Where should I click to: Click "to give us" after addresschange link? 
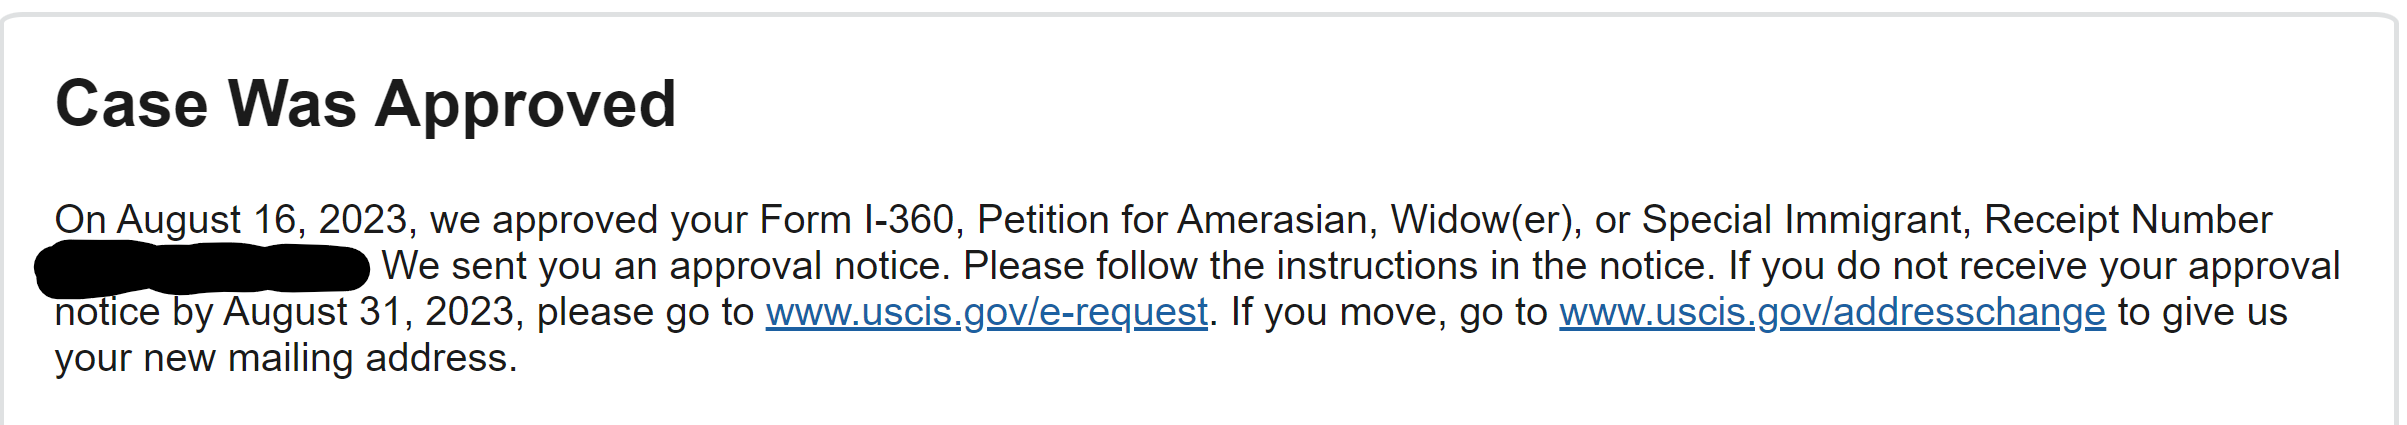coord(2203,313)
